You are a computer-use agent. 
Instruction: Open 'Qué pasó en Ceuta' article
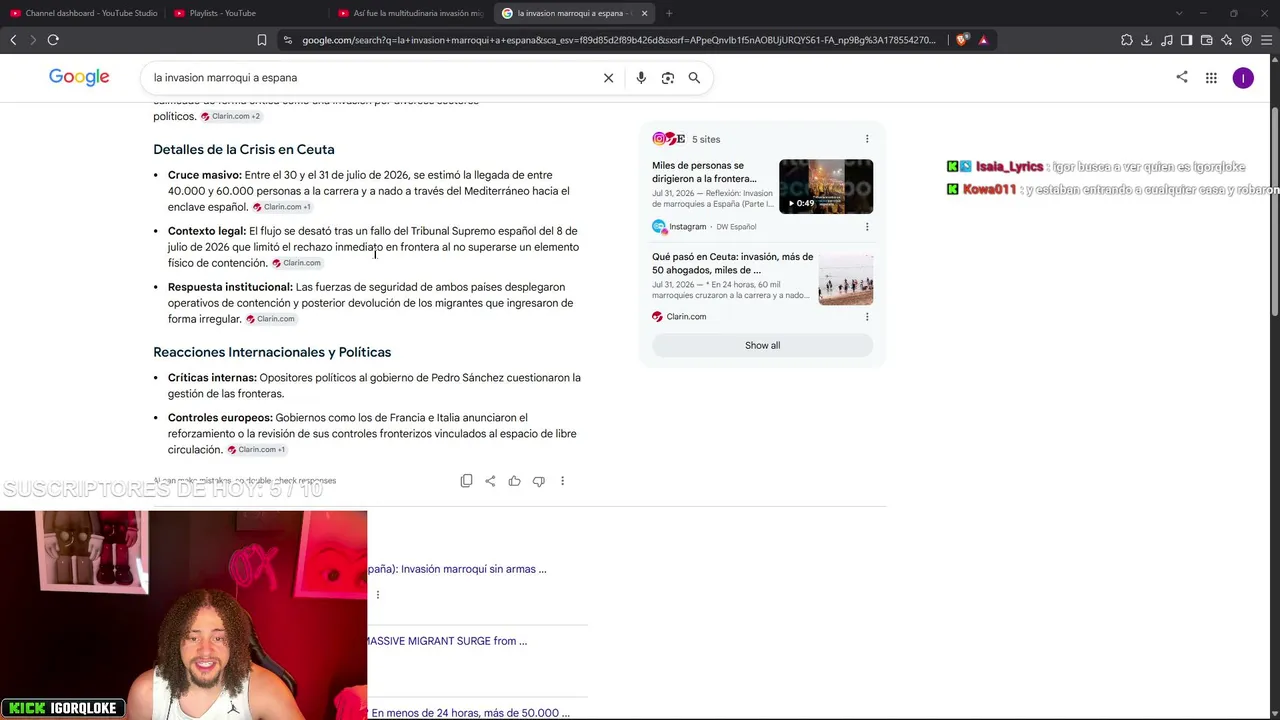(733, 263)
